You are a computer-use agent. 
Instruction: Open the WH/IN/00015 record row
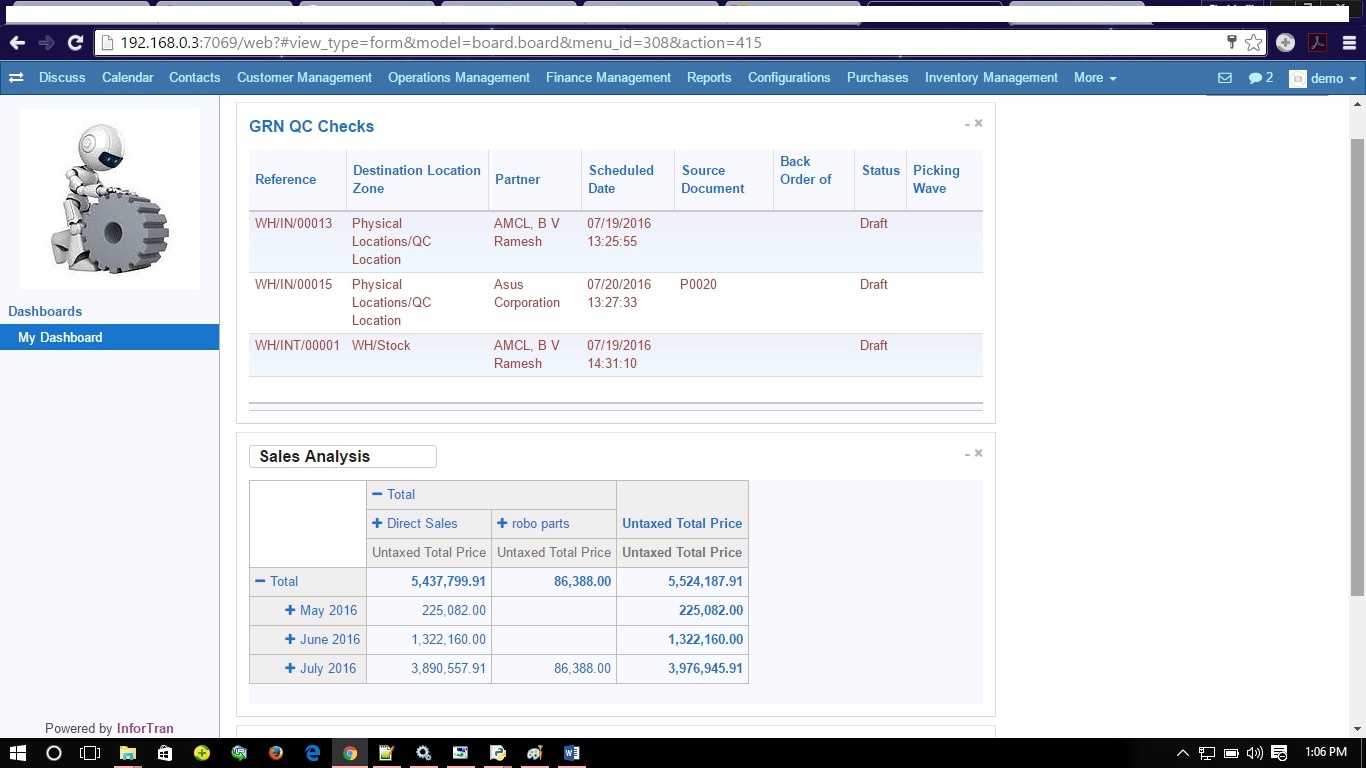coord(293,285)
